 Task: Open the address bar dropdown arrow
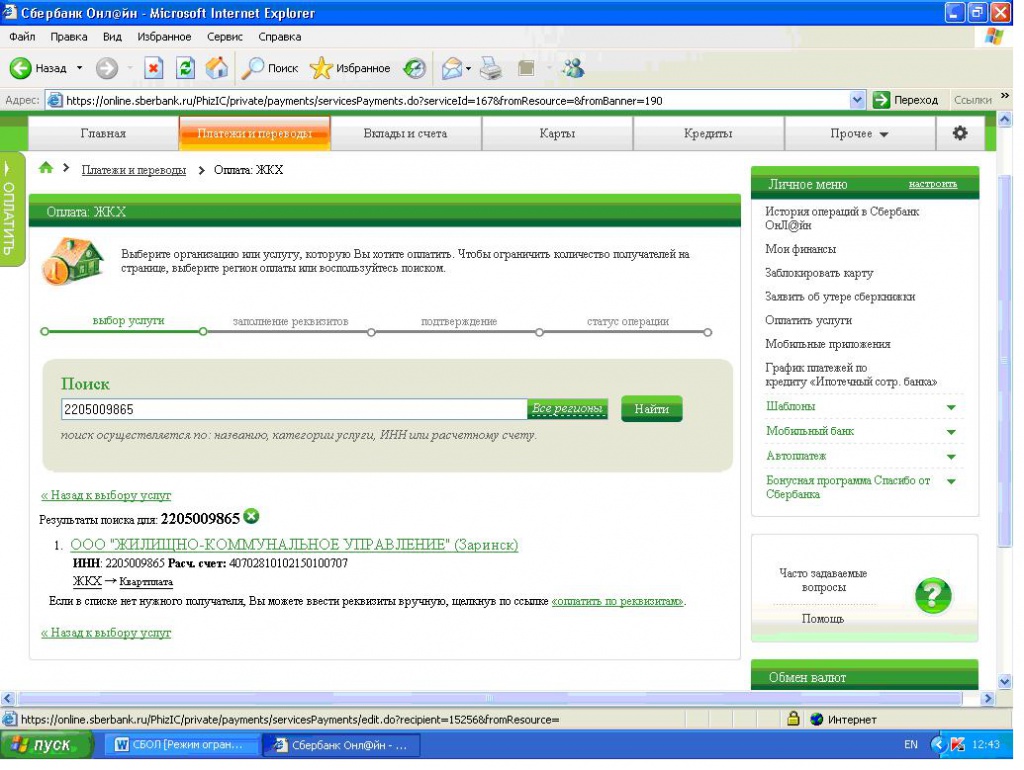(857, 100)
